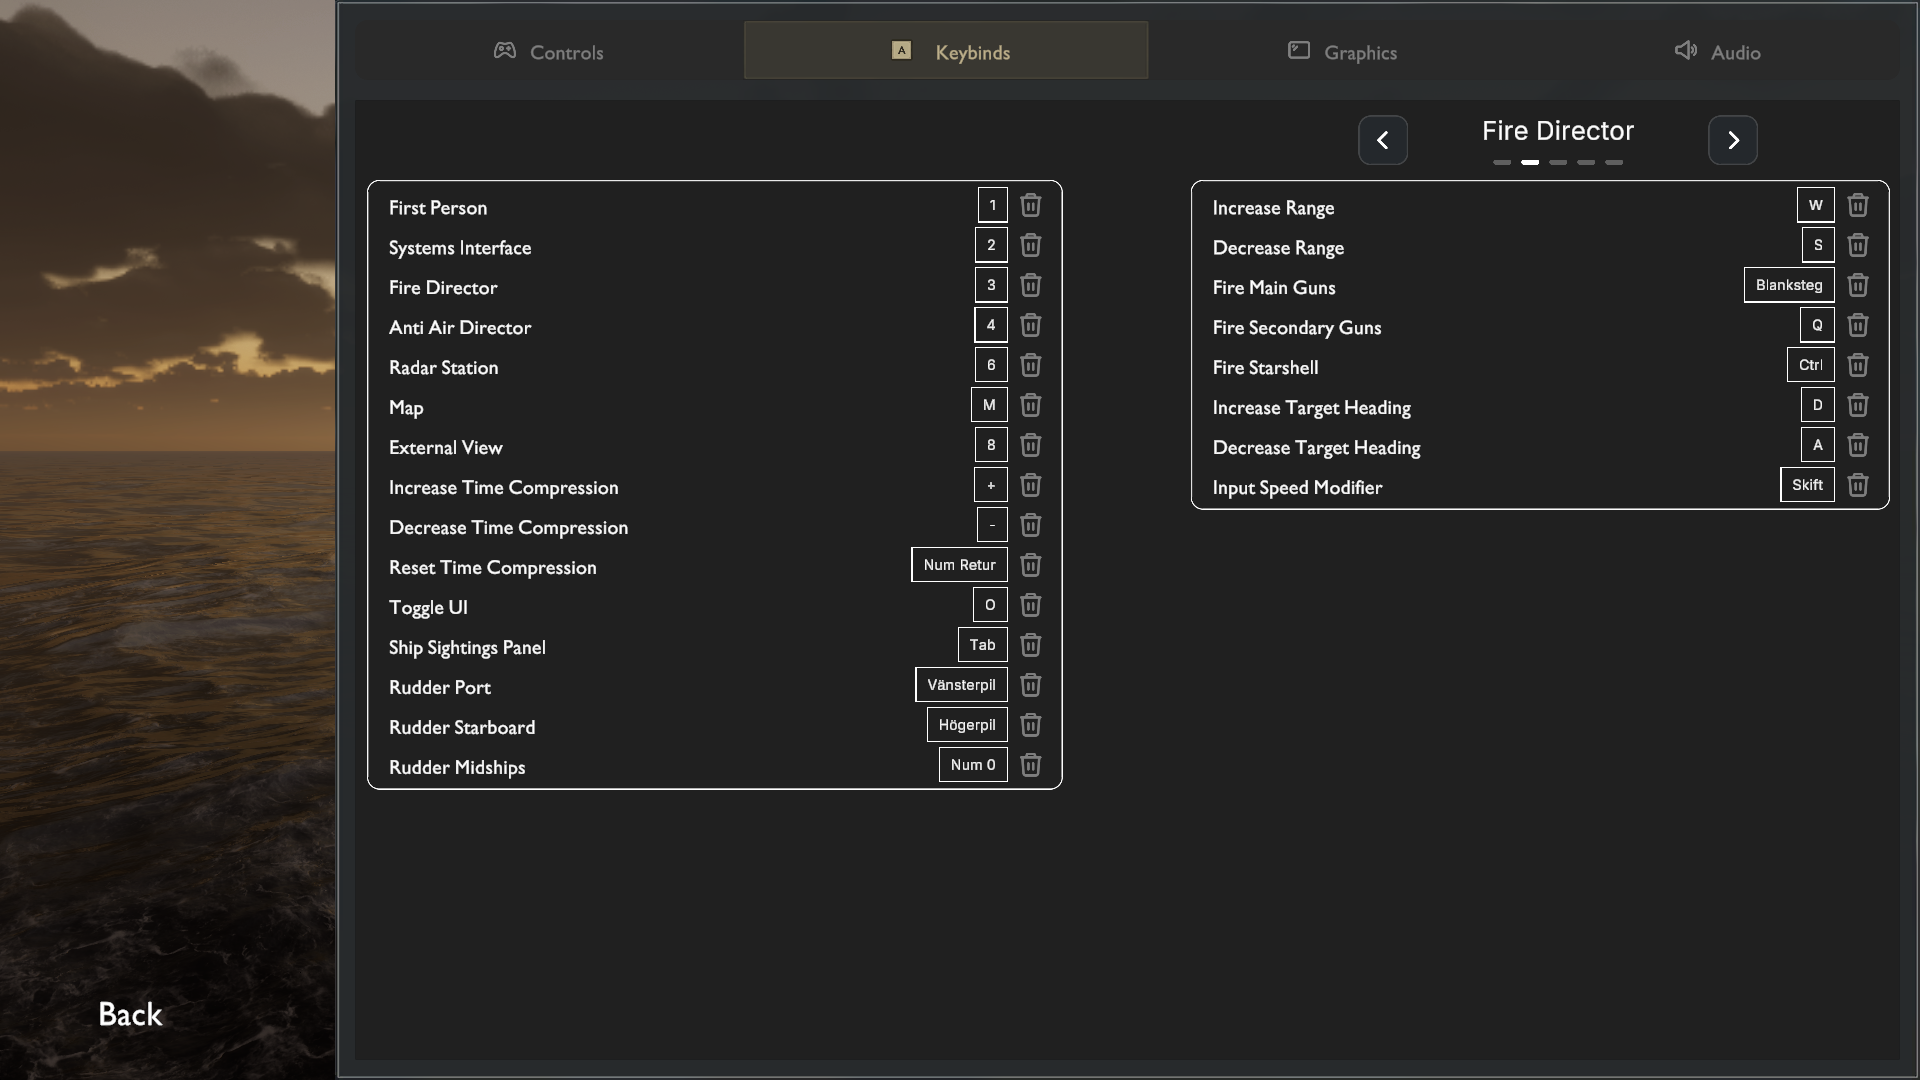This screenshot has width=1920, height=1080.
Task: Remove Increase Target Heading keybind
Action: 1857,405
